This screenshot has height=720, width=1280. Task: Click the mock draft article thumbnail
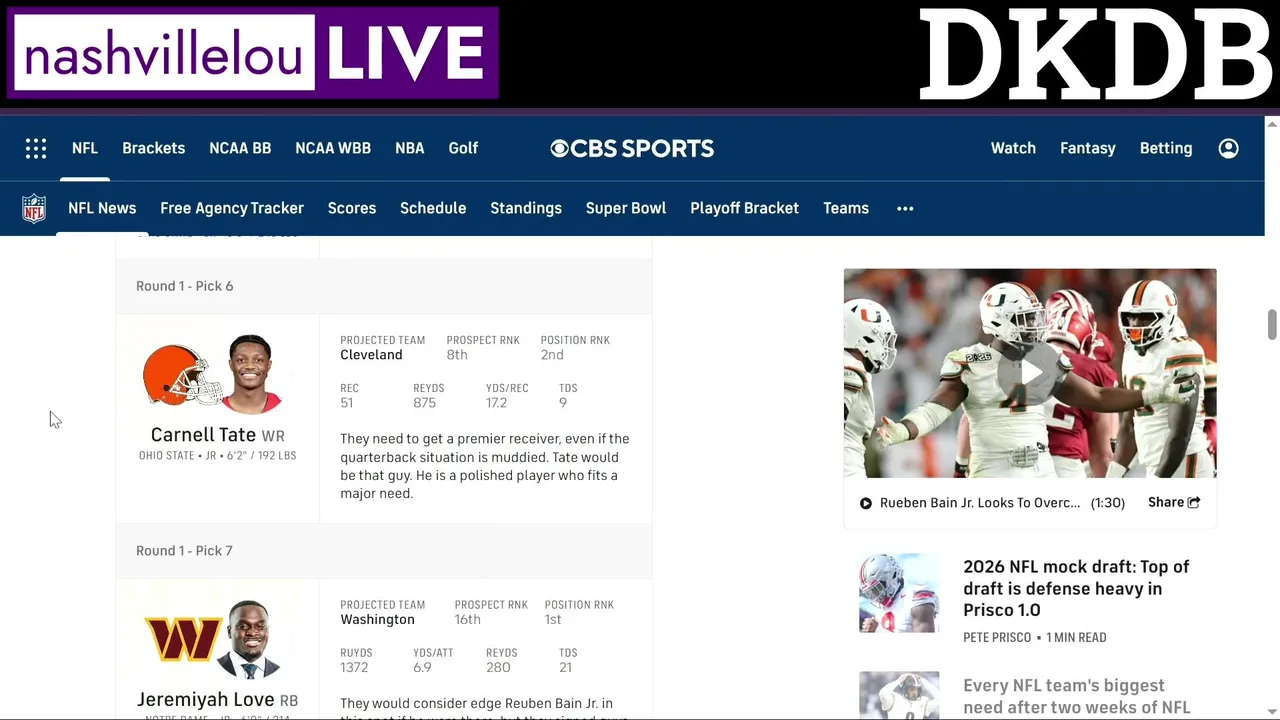899,593
